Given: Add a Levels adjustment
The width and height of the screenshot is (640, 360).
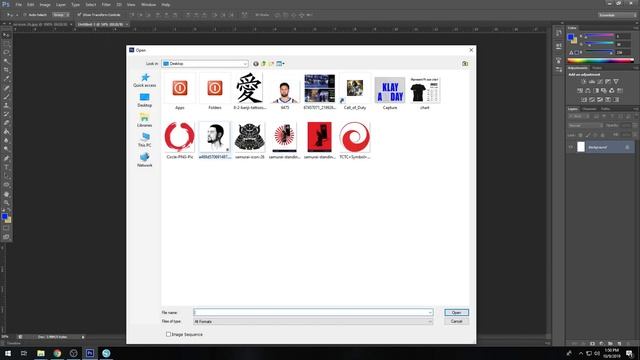Looking at the screenshot, I should tap(591, 82).
